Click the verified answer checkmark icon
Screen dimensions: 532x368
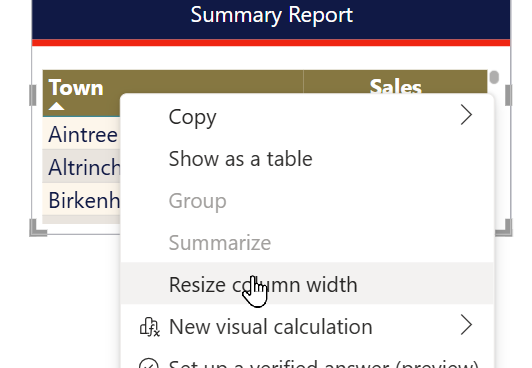149,364
